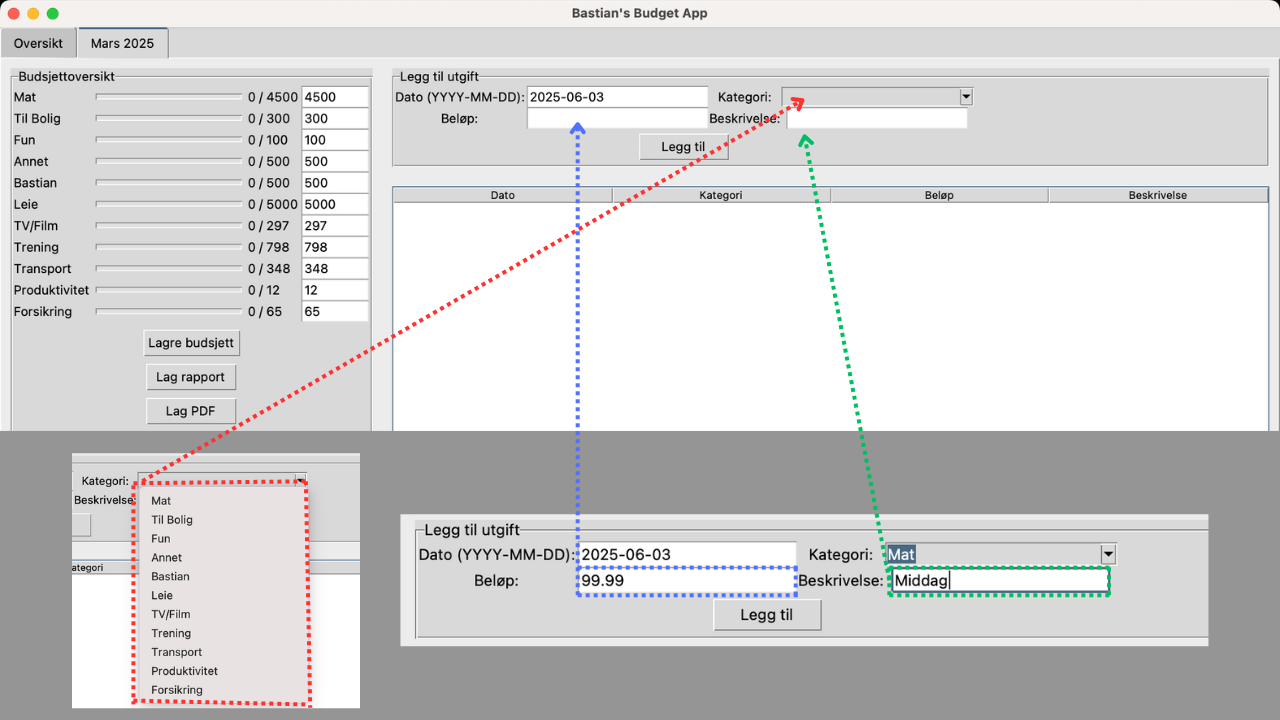The image size is (1280, 720).
Task: Click the Dato field next to the empty Kategori box
Action: pyautogui.click(x=617, y=97)
